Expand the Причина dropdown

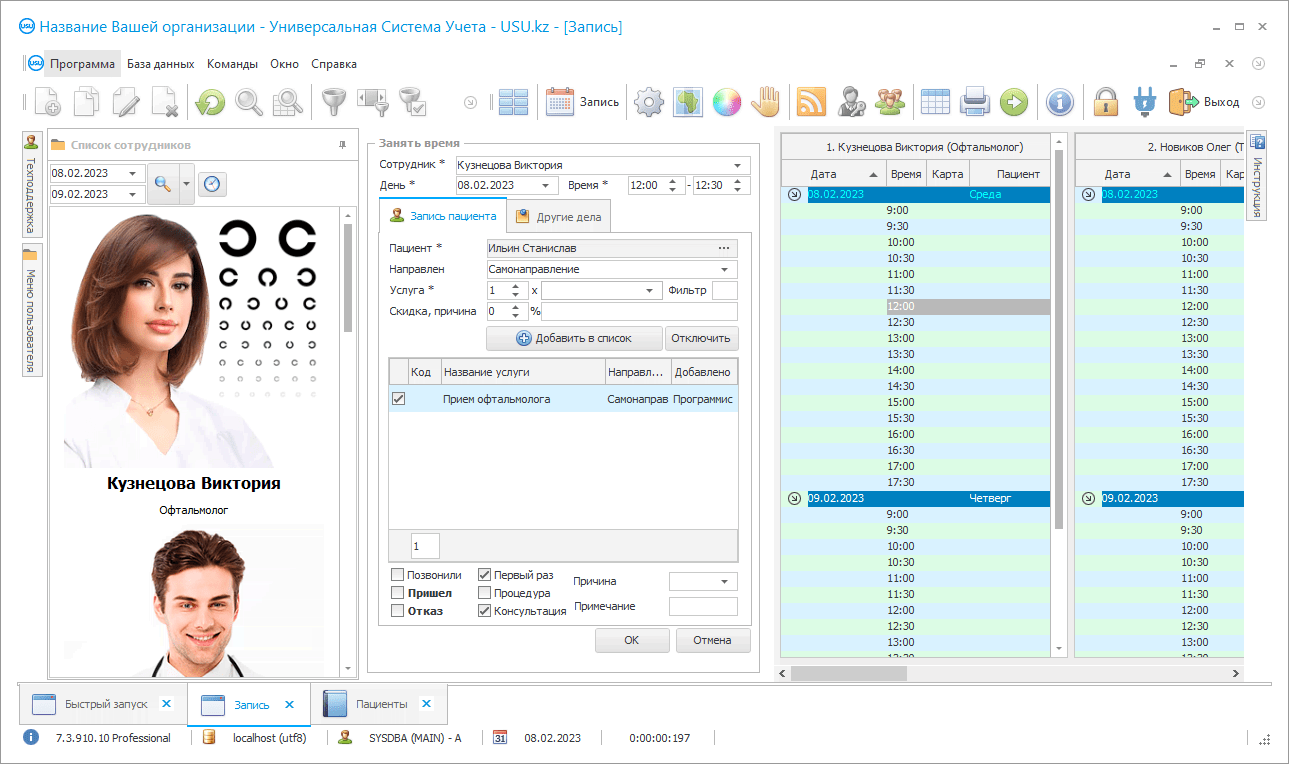point(724,581)
